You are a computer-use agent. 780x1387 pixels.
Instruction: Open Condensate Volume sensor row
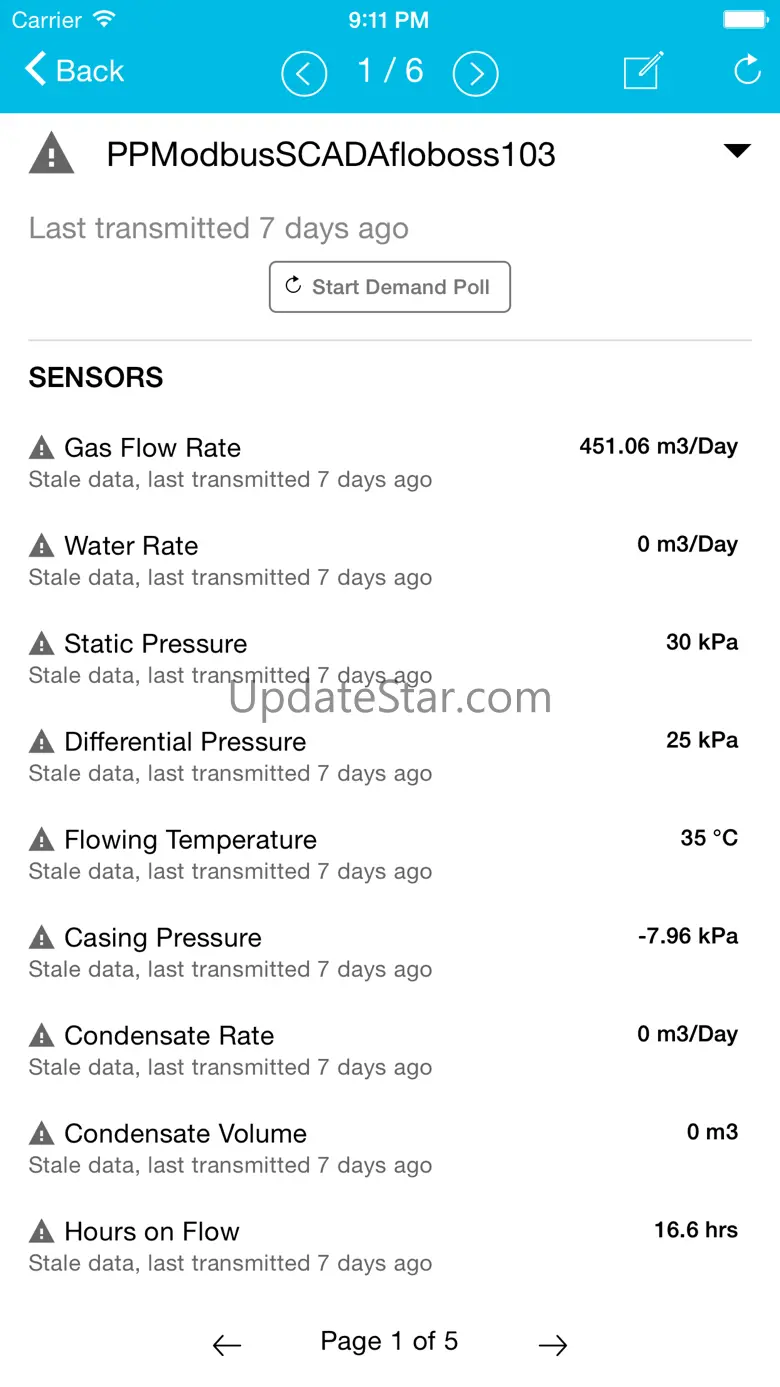tap(390, 1148)
